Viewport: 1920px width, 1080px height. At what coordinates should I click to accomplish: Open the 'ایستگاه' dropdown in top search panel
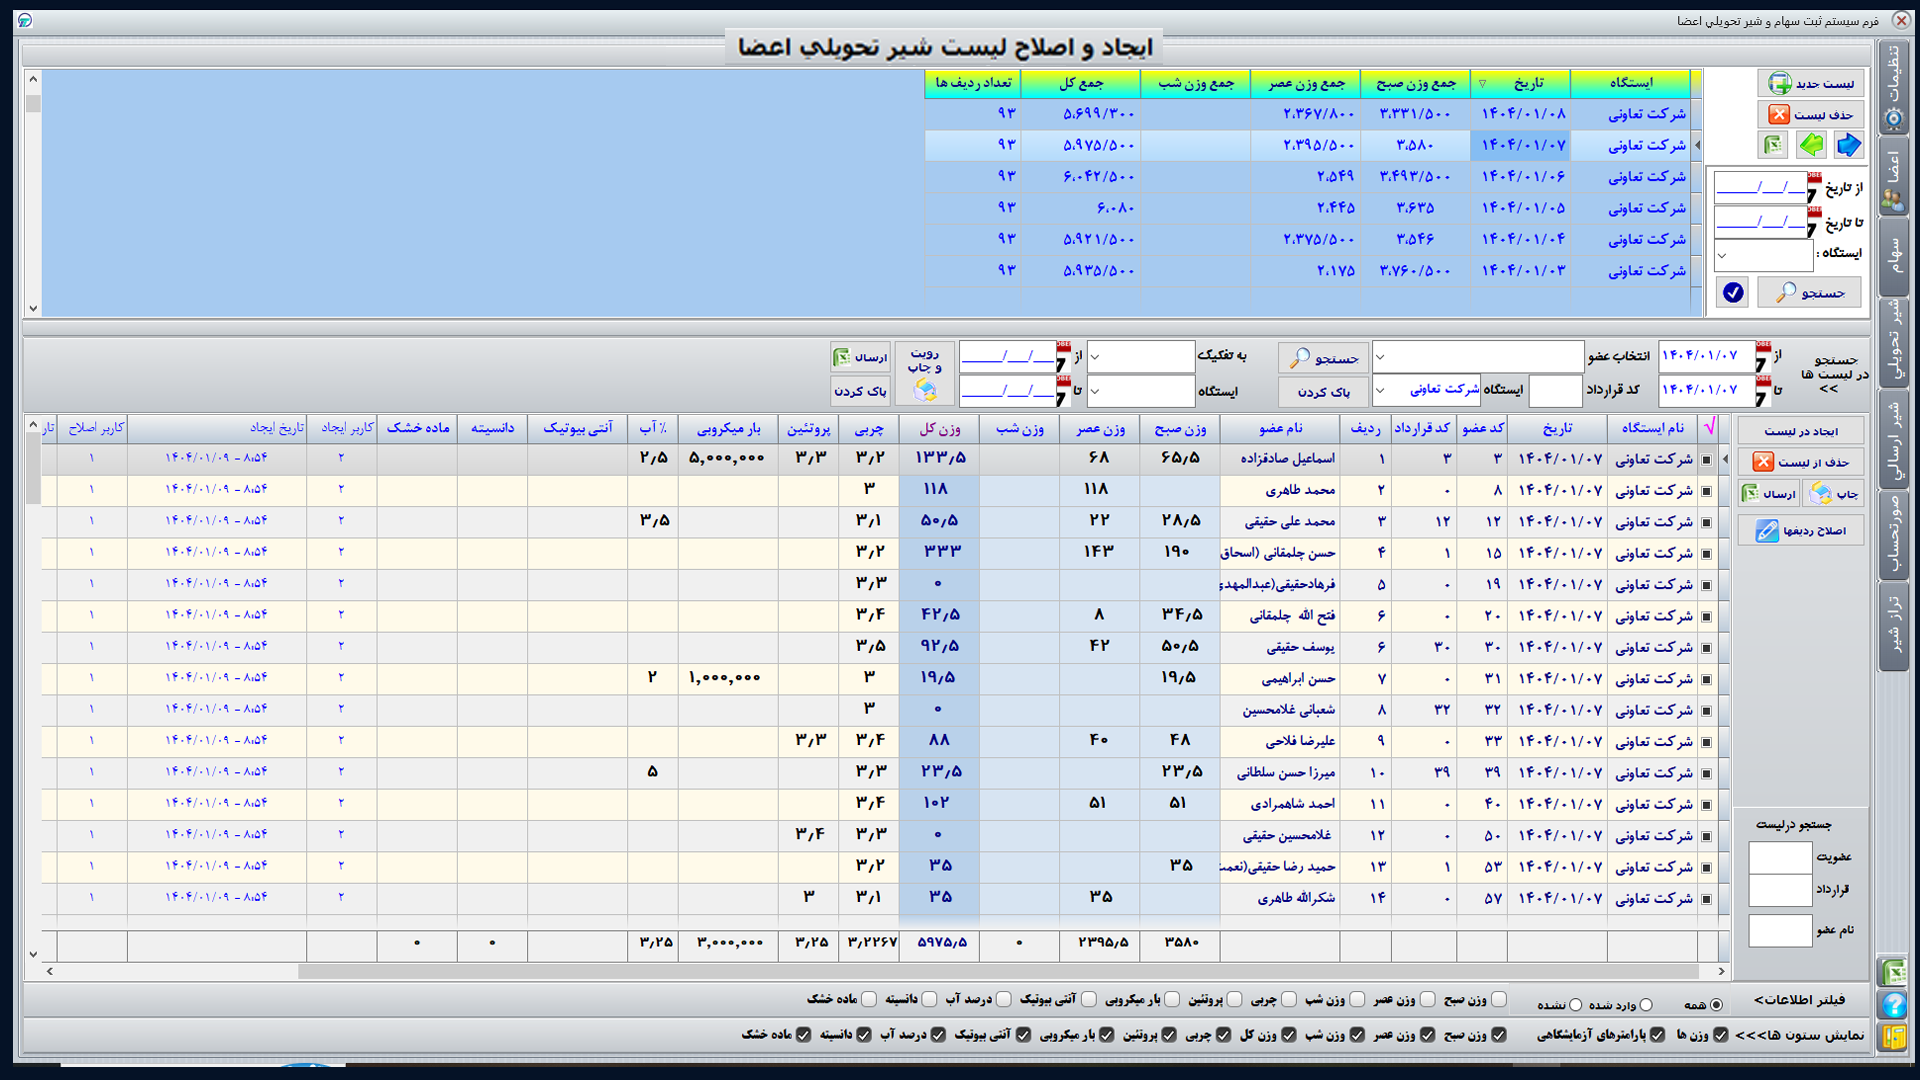click(x=1763, y=255)
